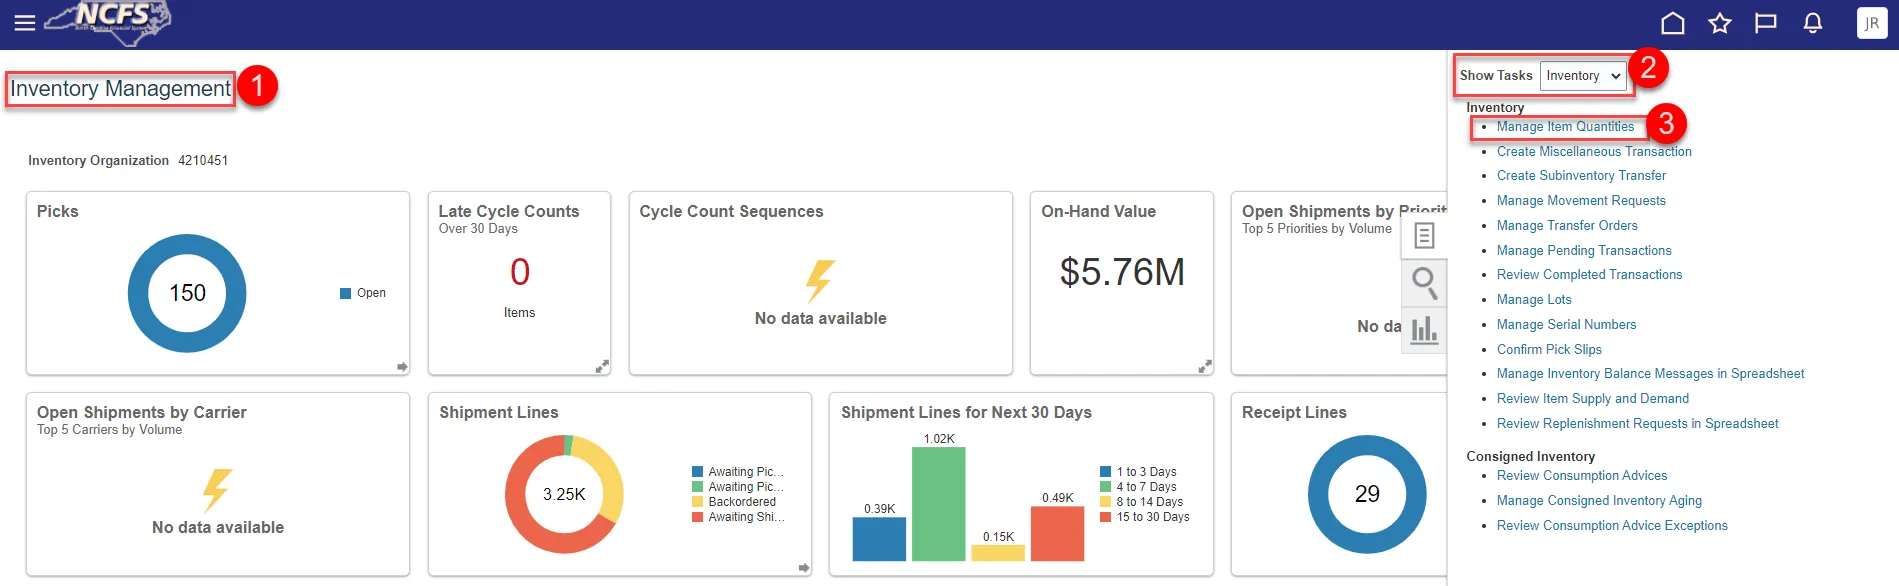The height and width of the screenshot is (586, 1899).
Task: Click the Picks chart arrow icon
Action: pyautogui.click(x=402, y=367)
